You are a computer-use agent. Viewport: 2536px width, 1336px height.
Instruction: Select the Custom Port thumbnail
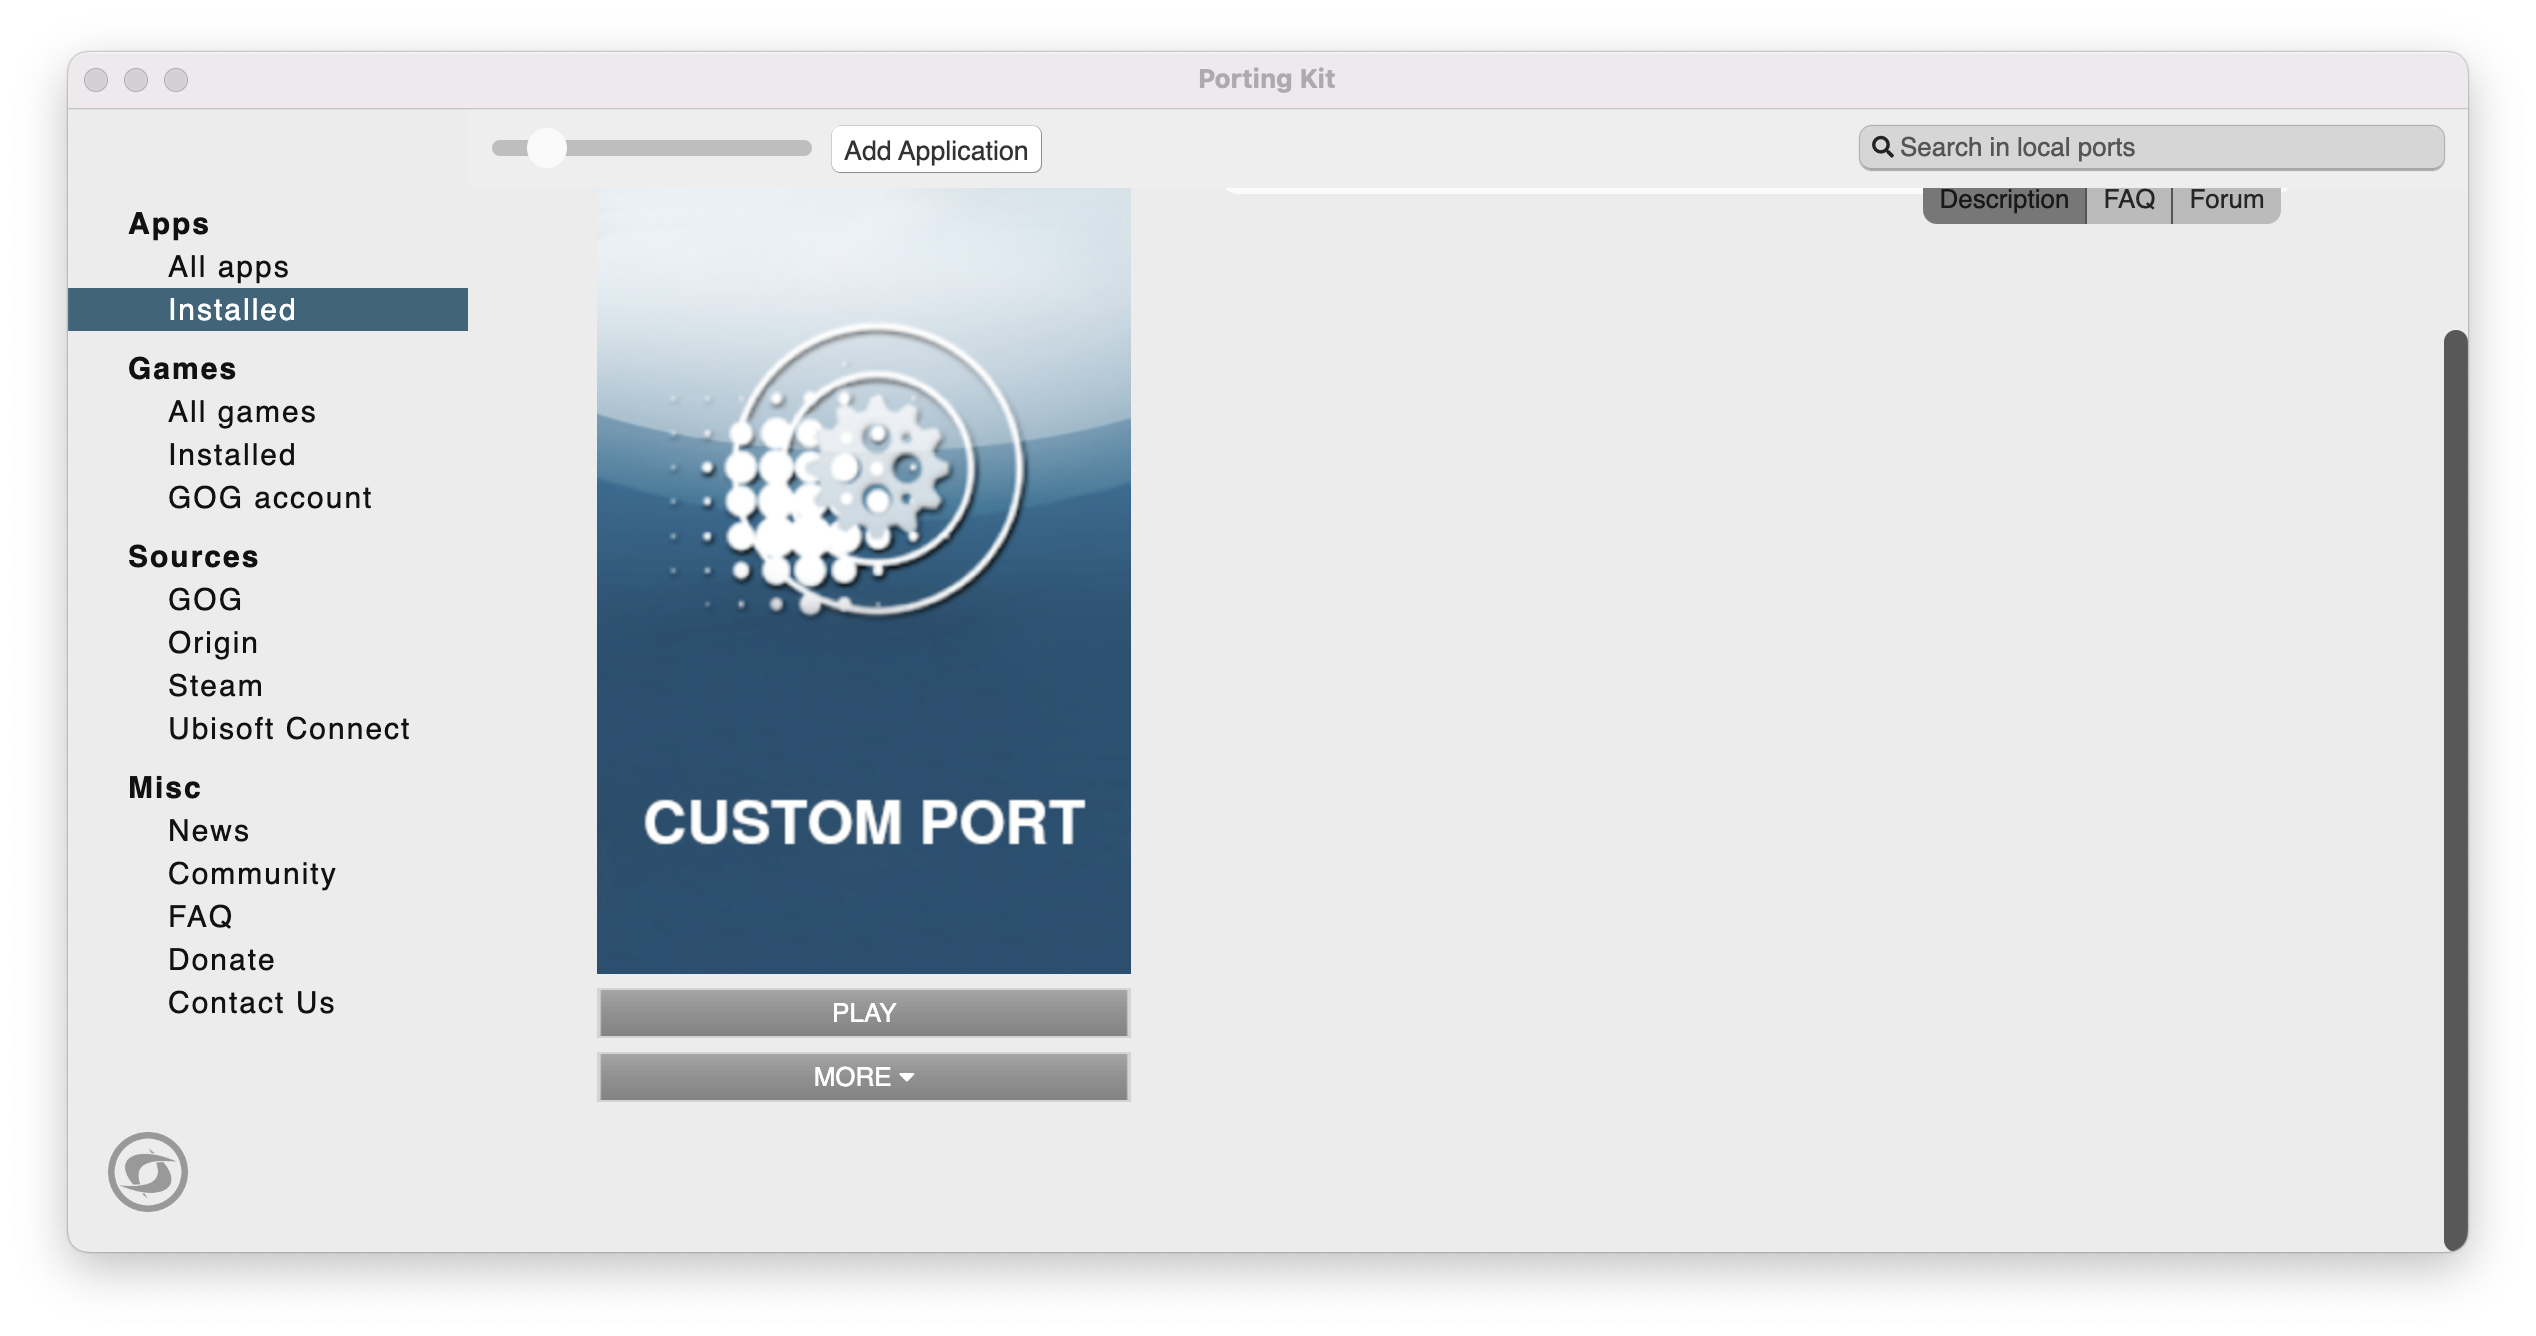863,580
